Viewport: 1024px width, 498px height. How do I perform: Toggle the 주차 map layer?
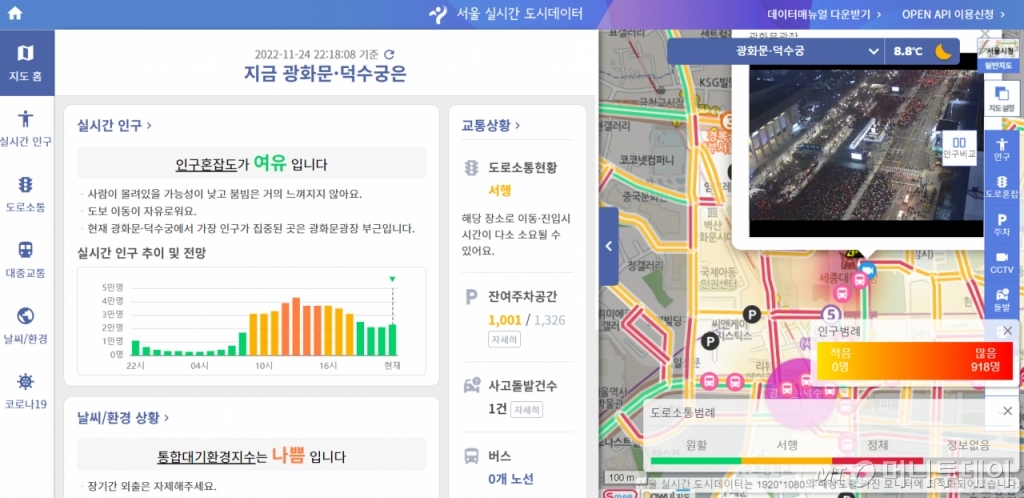1001,224
